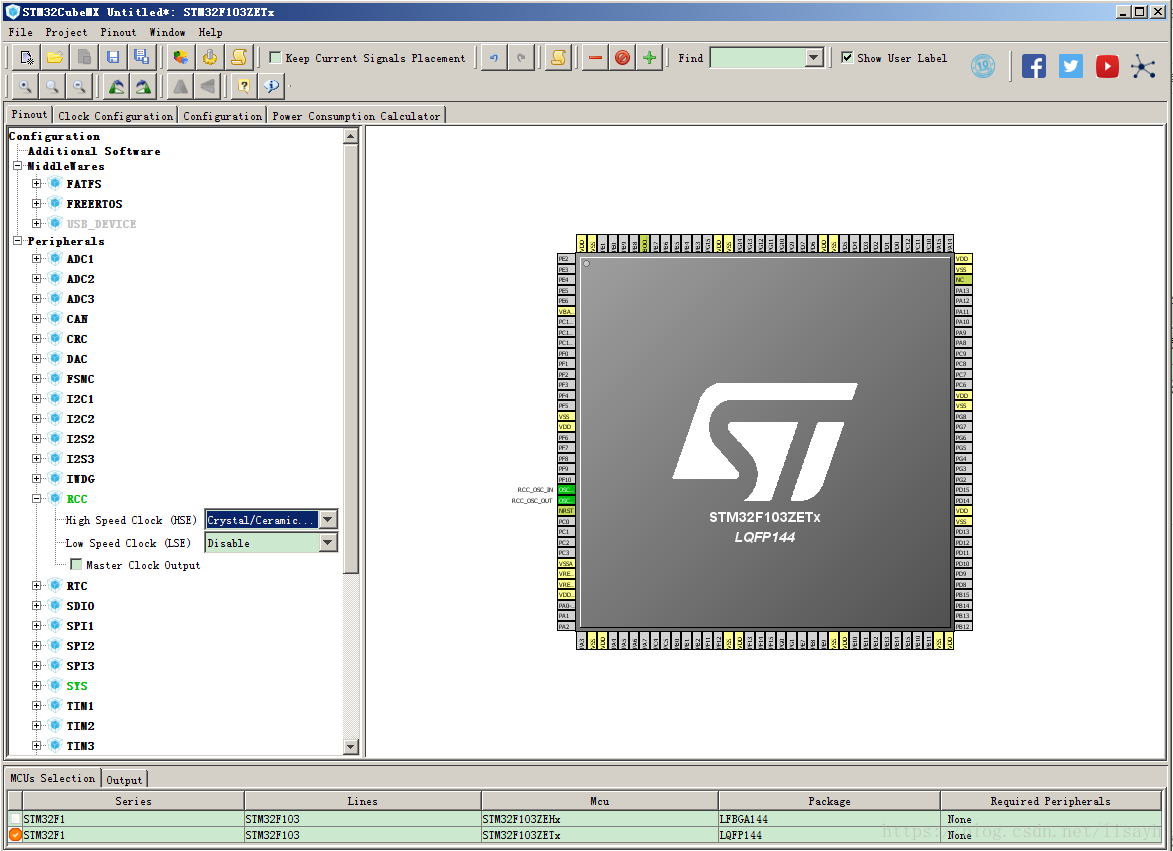
Task: Click the red minus collapse icon
Action: click(595, 58)
